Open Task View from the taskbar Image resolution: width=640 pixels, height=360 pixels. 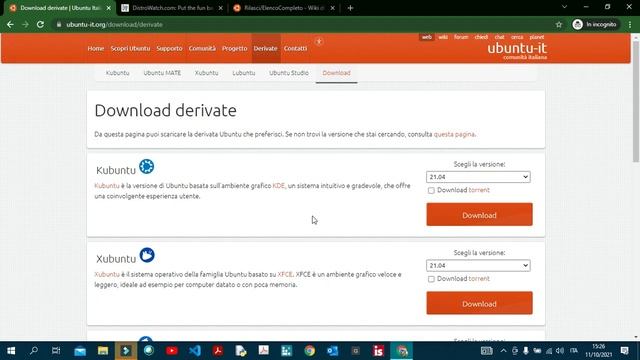pos(56,351)
